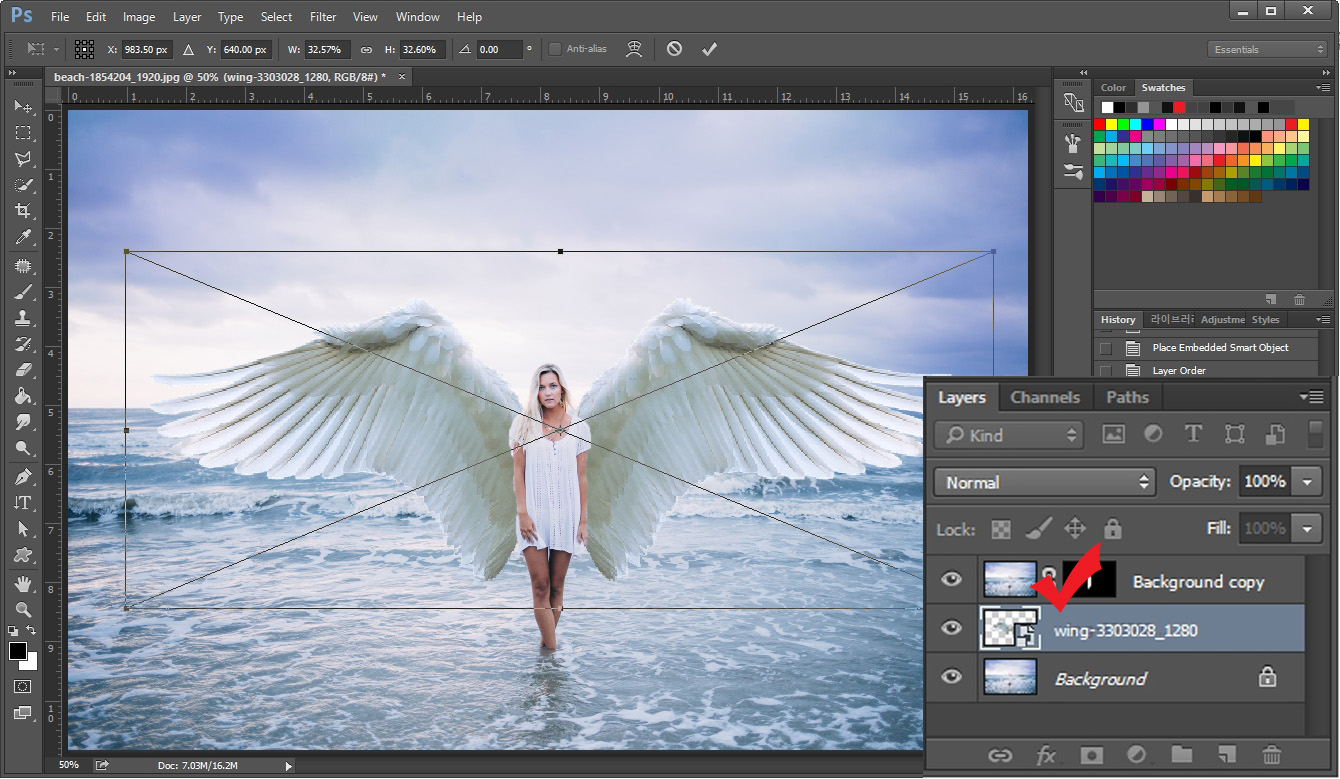The image size is (1340, 779).
Task: Switch to the Channels tab
Action: click(1044, 397)
